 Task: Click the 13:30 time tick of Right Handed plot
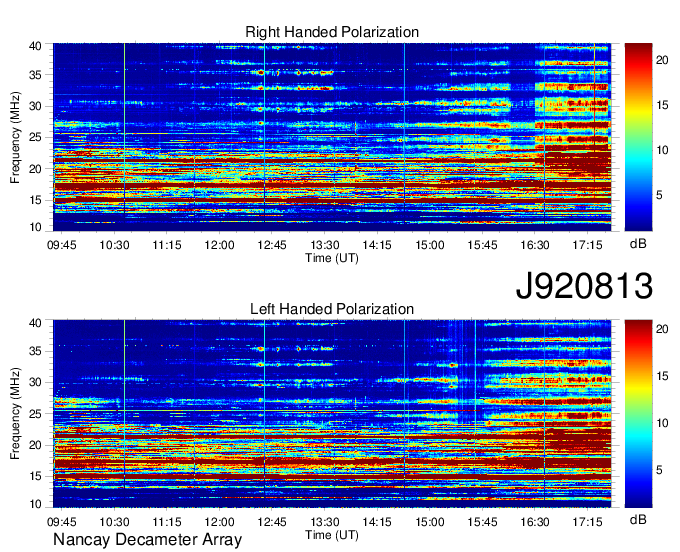(324, 245)
